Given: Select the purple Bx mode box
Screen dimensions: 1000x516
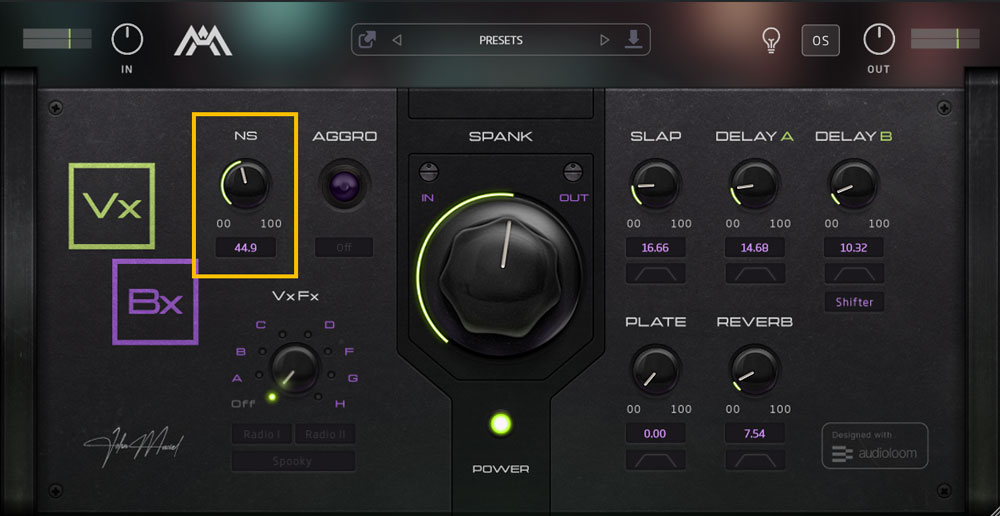Looking at the screenshot, I should 156,302.
